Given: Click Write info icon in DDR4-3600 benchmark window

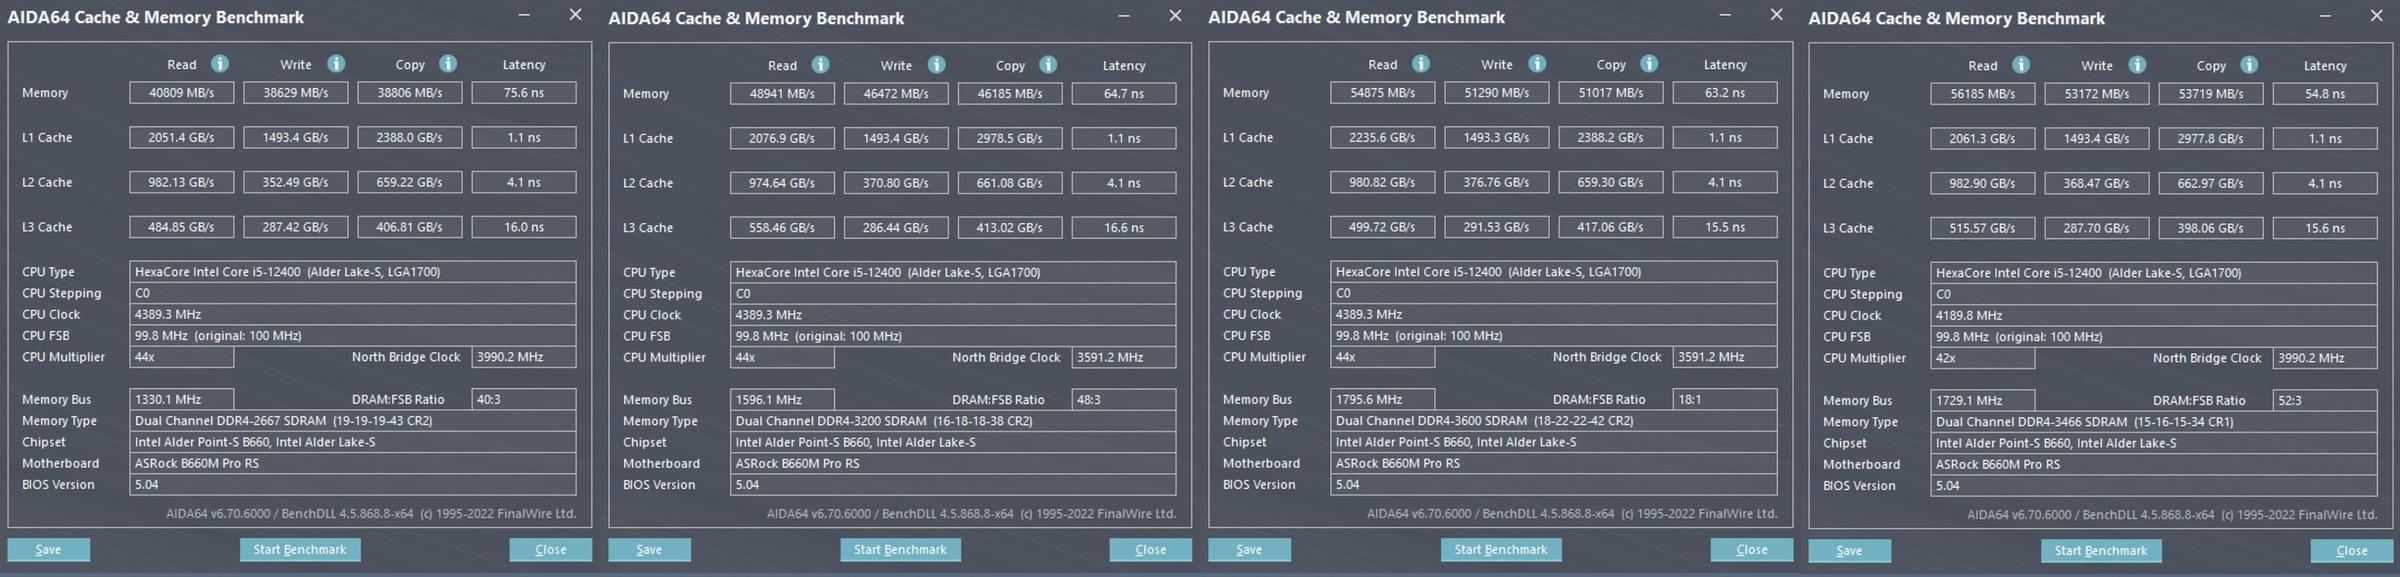Looking at the screenshot, I should click(1537, 64).
